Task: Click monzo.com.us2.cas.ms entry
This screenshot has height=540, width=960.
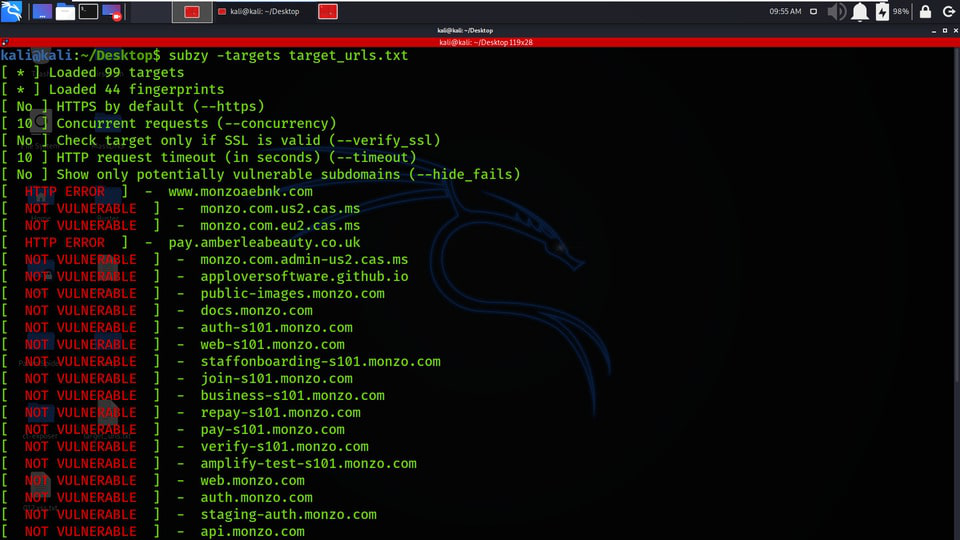Action: point(280,209)
